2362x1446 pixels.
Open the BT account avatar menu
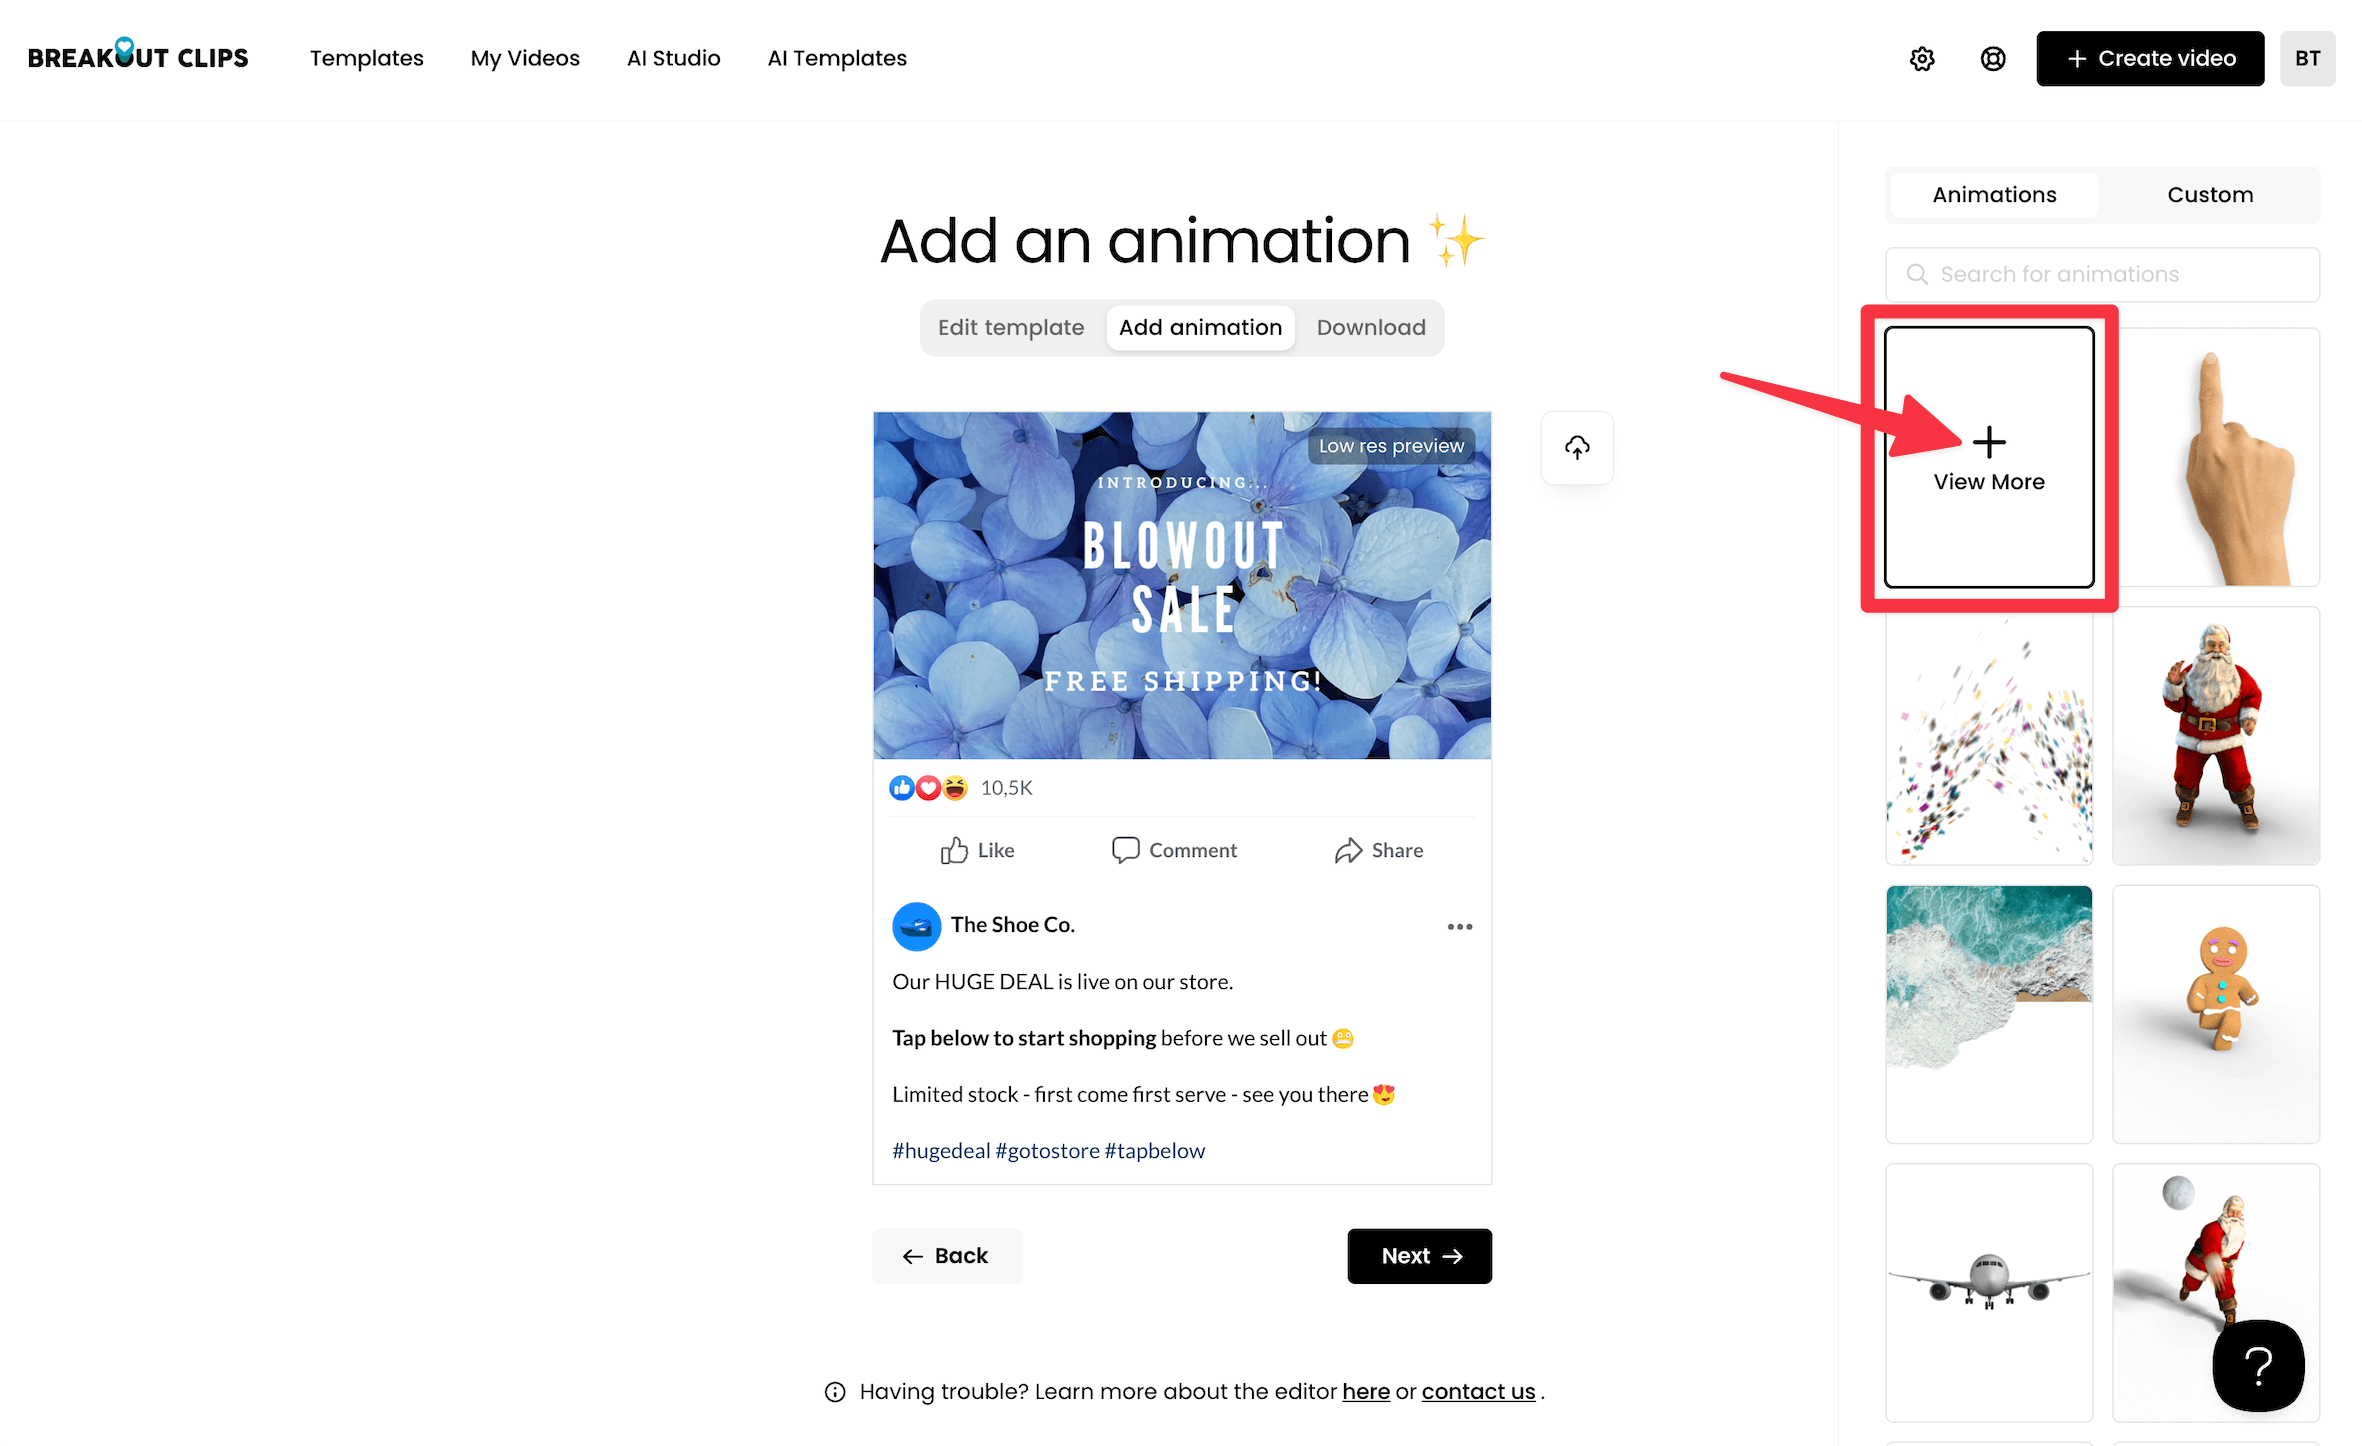[2307, 59]
